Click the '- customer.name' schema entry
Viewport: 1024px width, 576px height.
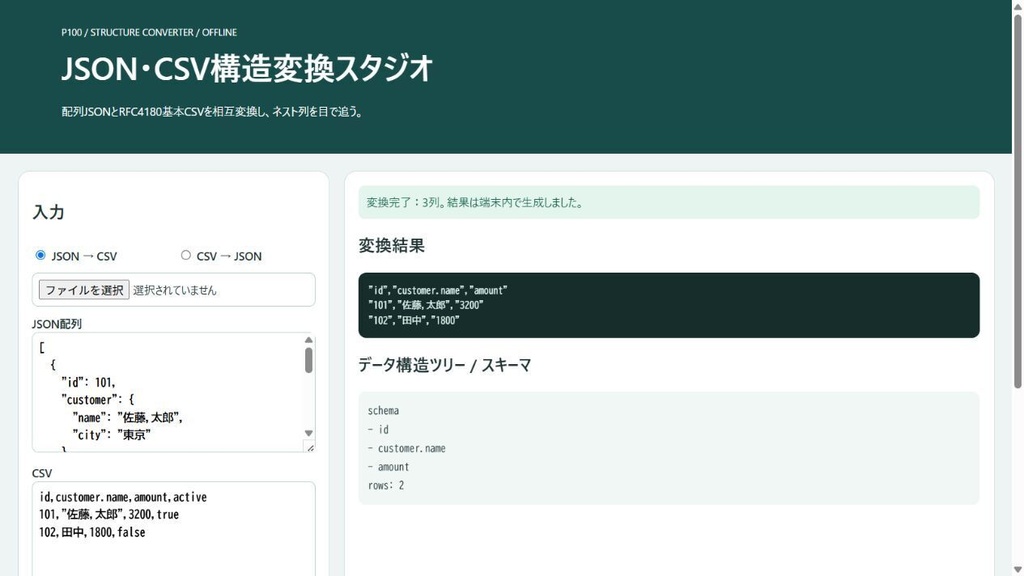[407, 449]
